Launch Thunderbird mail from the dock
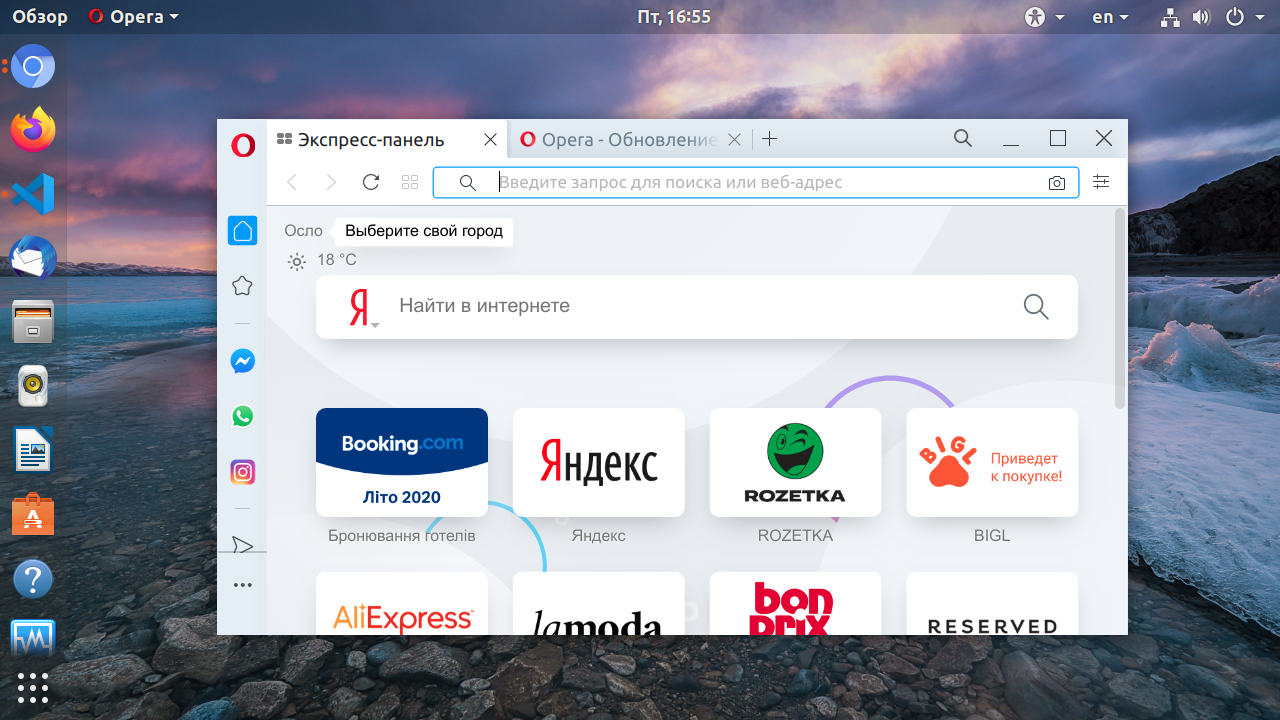The height and width of the screenshot is (720, 1280). pos(33,258)
